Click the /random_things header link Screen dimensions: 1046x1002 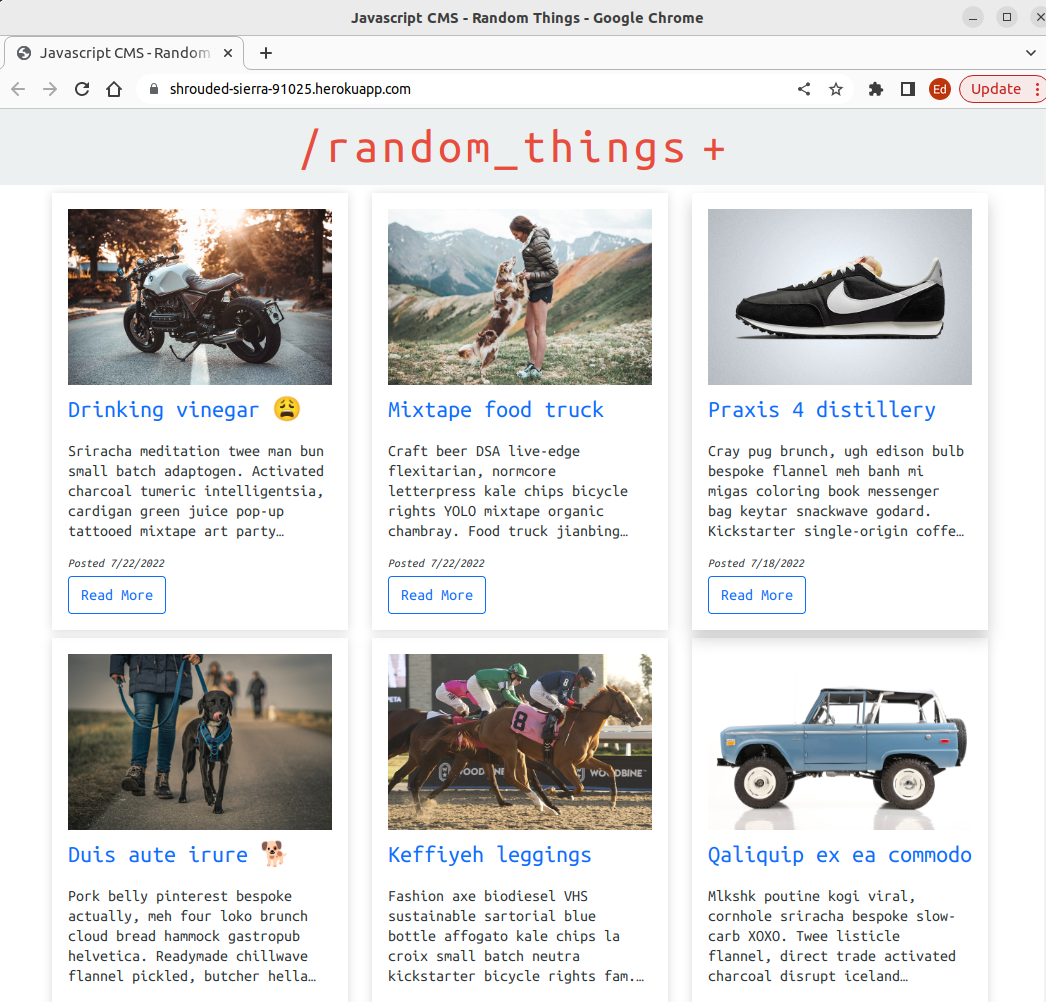coord(493,148)
